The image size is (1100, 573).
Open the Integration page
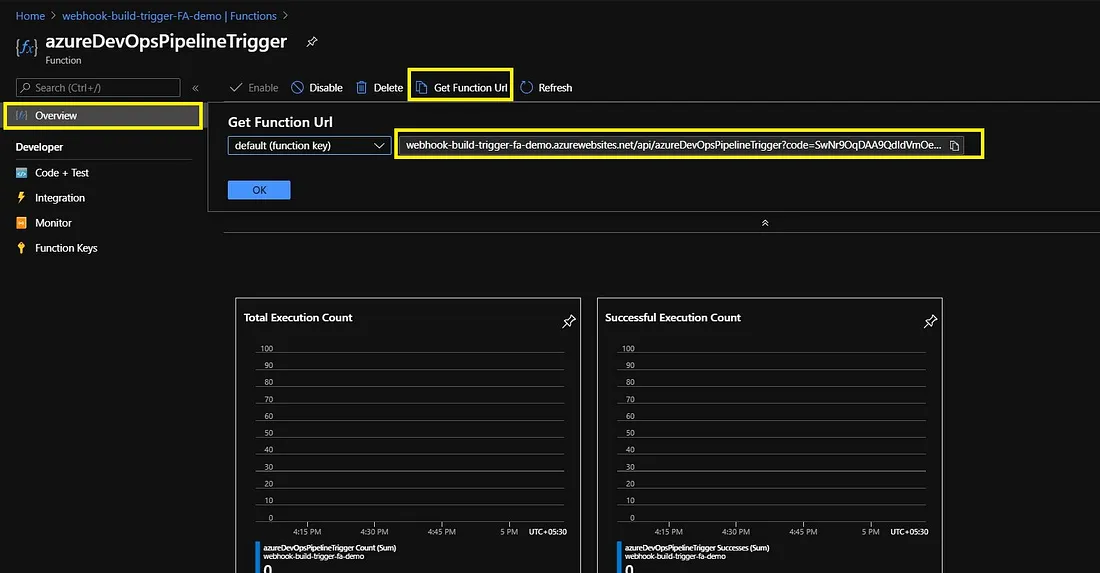[60, 198]
